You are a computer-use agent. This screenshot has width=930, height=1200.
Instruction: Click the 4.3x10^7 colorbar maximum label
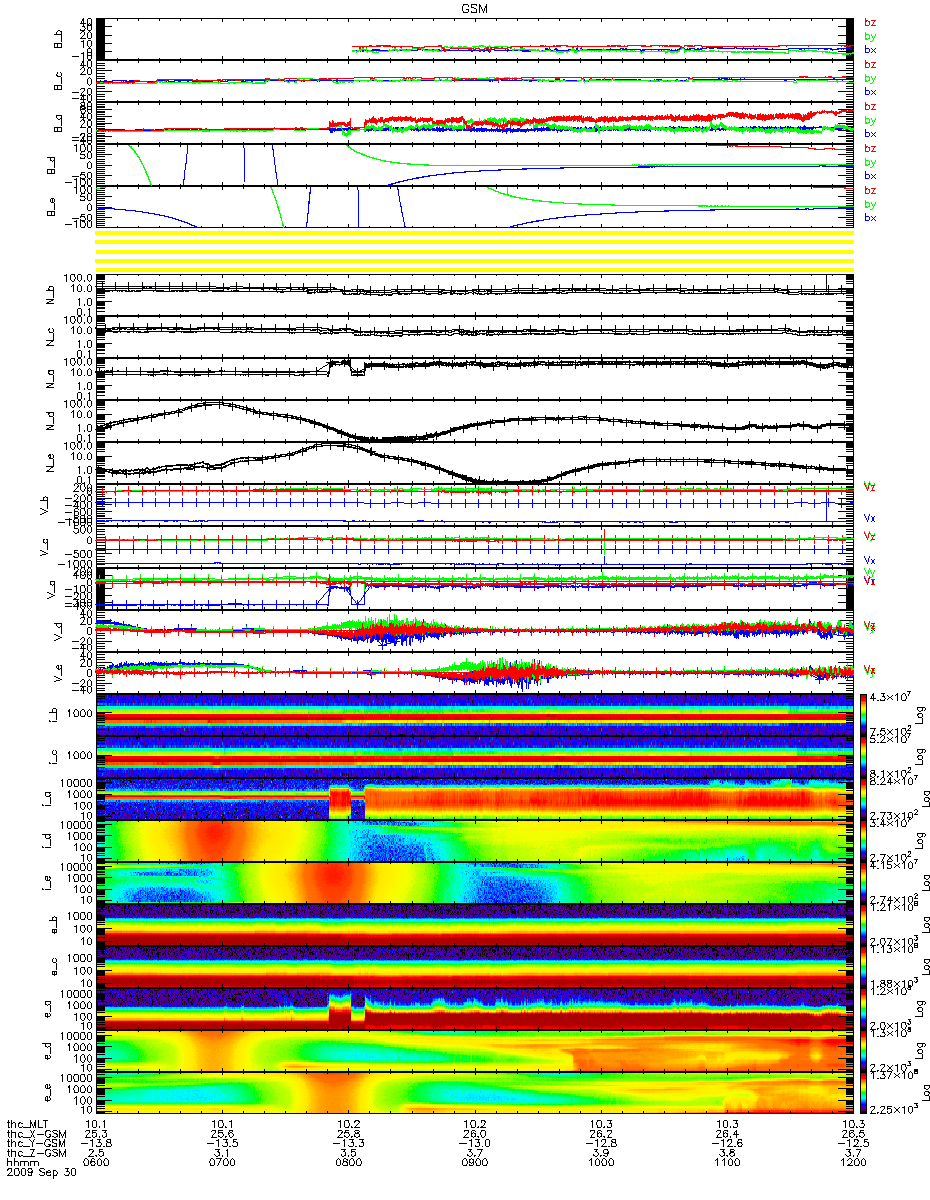[x=892, y=695]
